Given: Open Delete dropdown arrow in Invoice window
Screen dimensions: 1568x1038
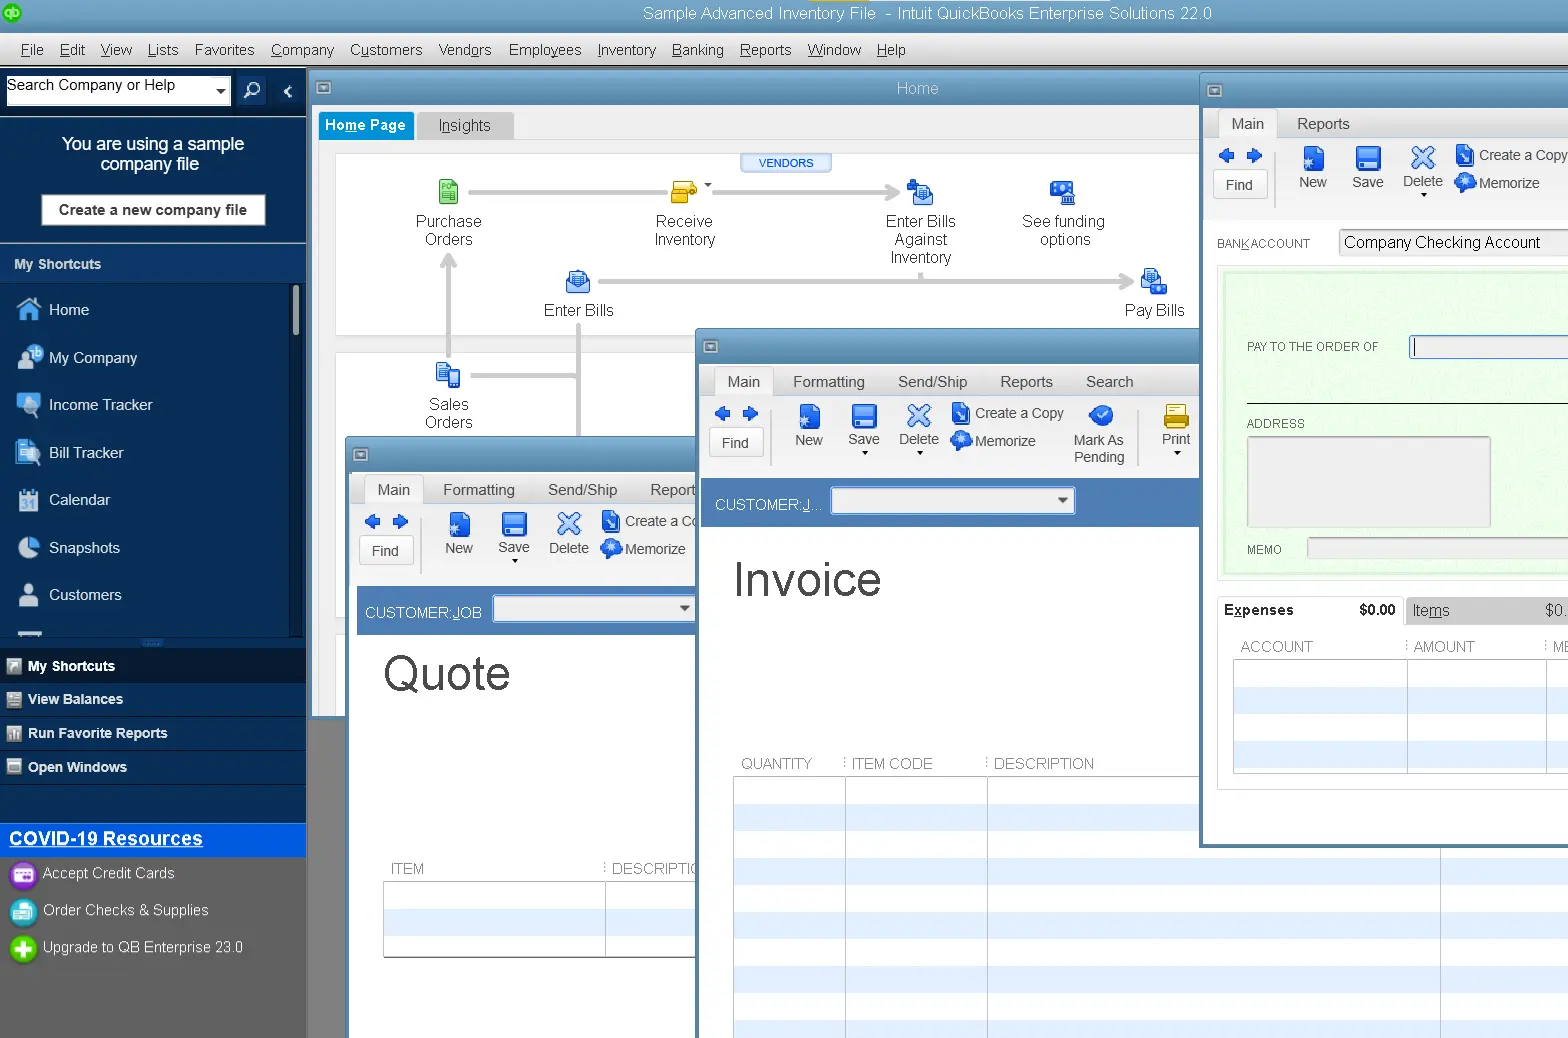Looking at the screenshot, I should point(919,453).
